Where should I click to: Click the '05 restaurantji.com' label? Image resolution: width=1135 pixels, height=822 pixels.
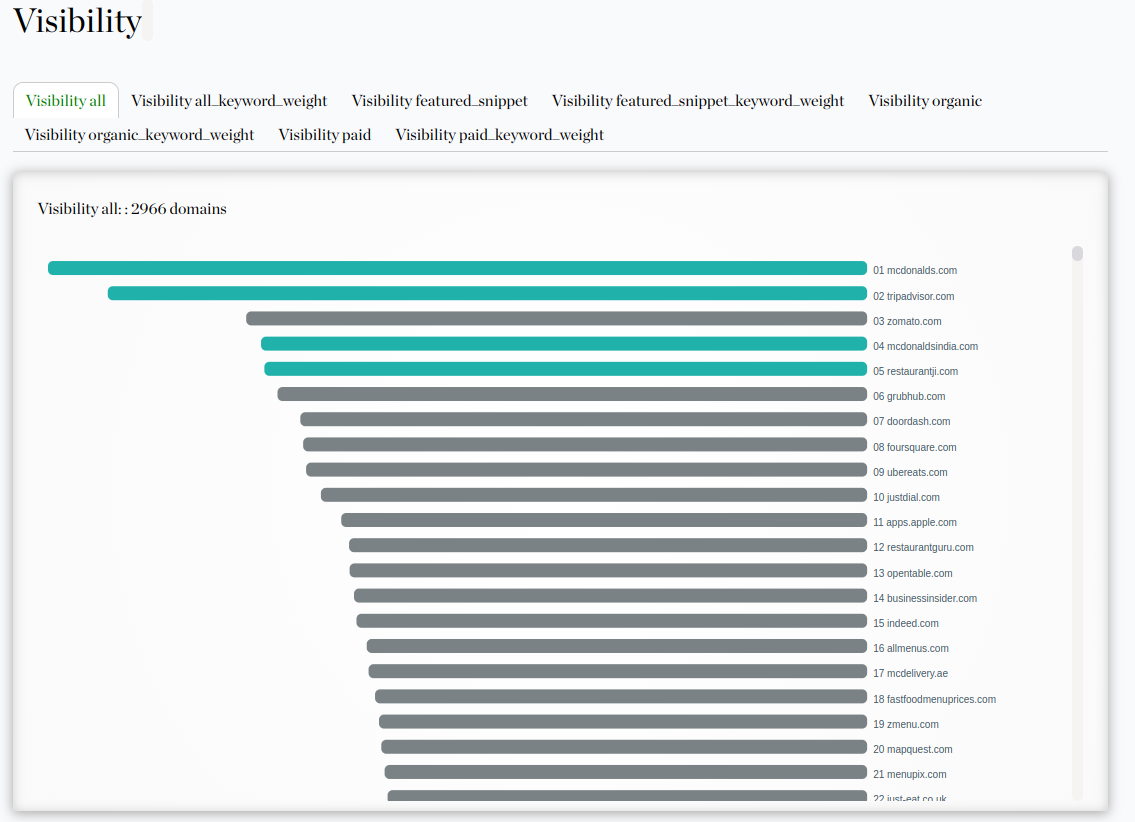coord(915,371)
